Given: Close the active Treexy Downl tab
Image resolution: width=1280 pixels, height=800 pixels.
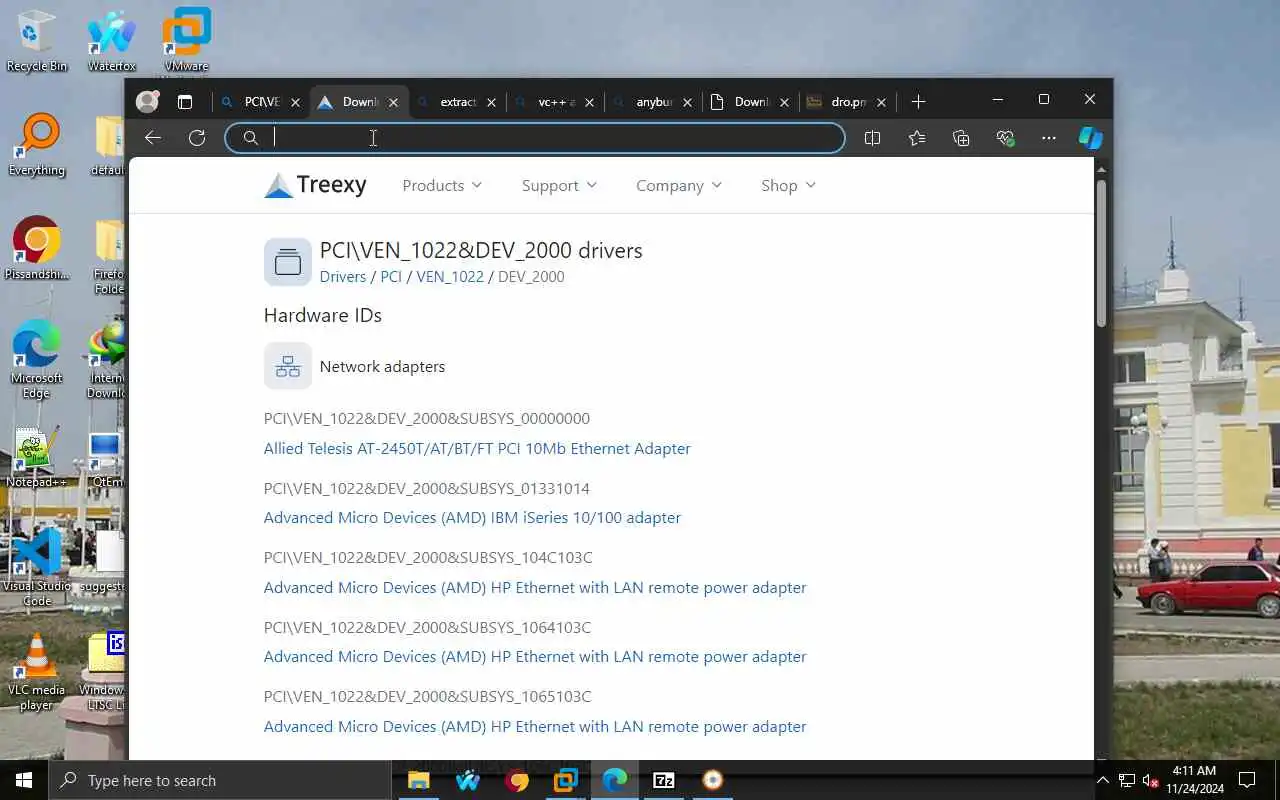Looking at the screenshot, I should [393, 102].
